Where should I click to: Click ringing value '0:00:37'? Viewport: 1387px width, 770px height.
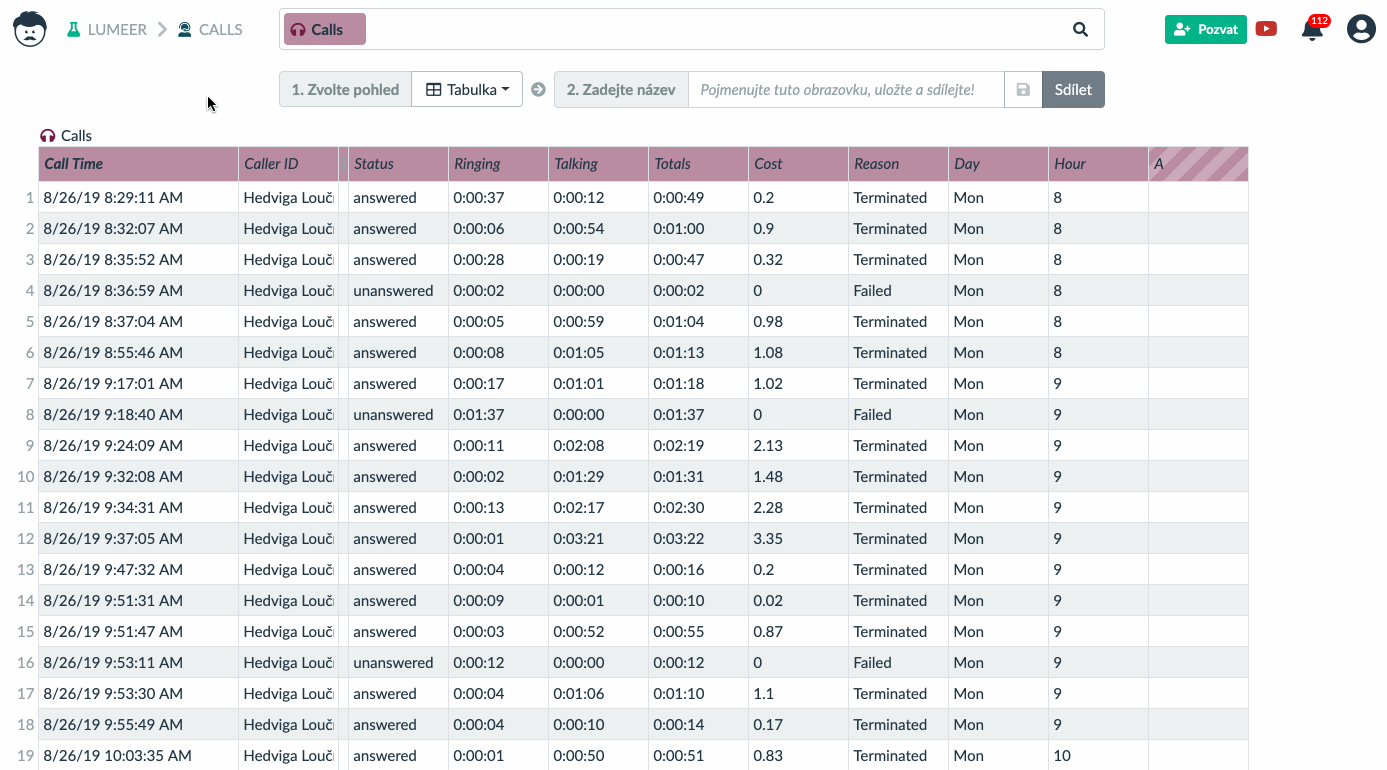pos(498,198)
